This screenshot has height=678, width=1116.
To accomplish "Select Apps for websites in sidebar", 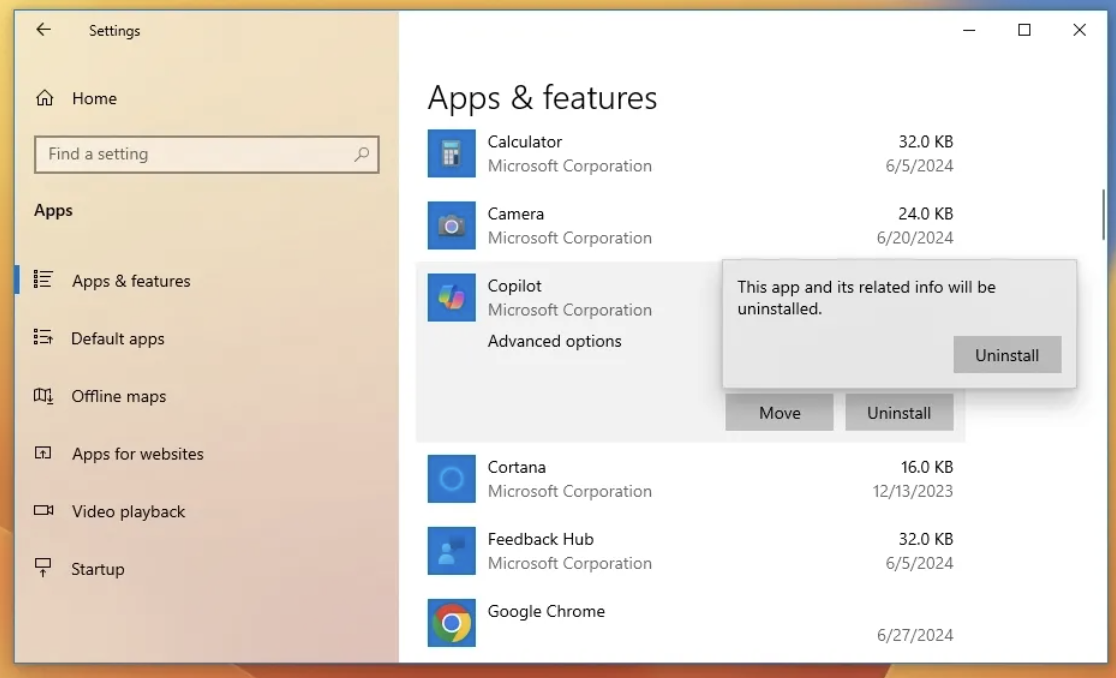I will coord(137,454).
